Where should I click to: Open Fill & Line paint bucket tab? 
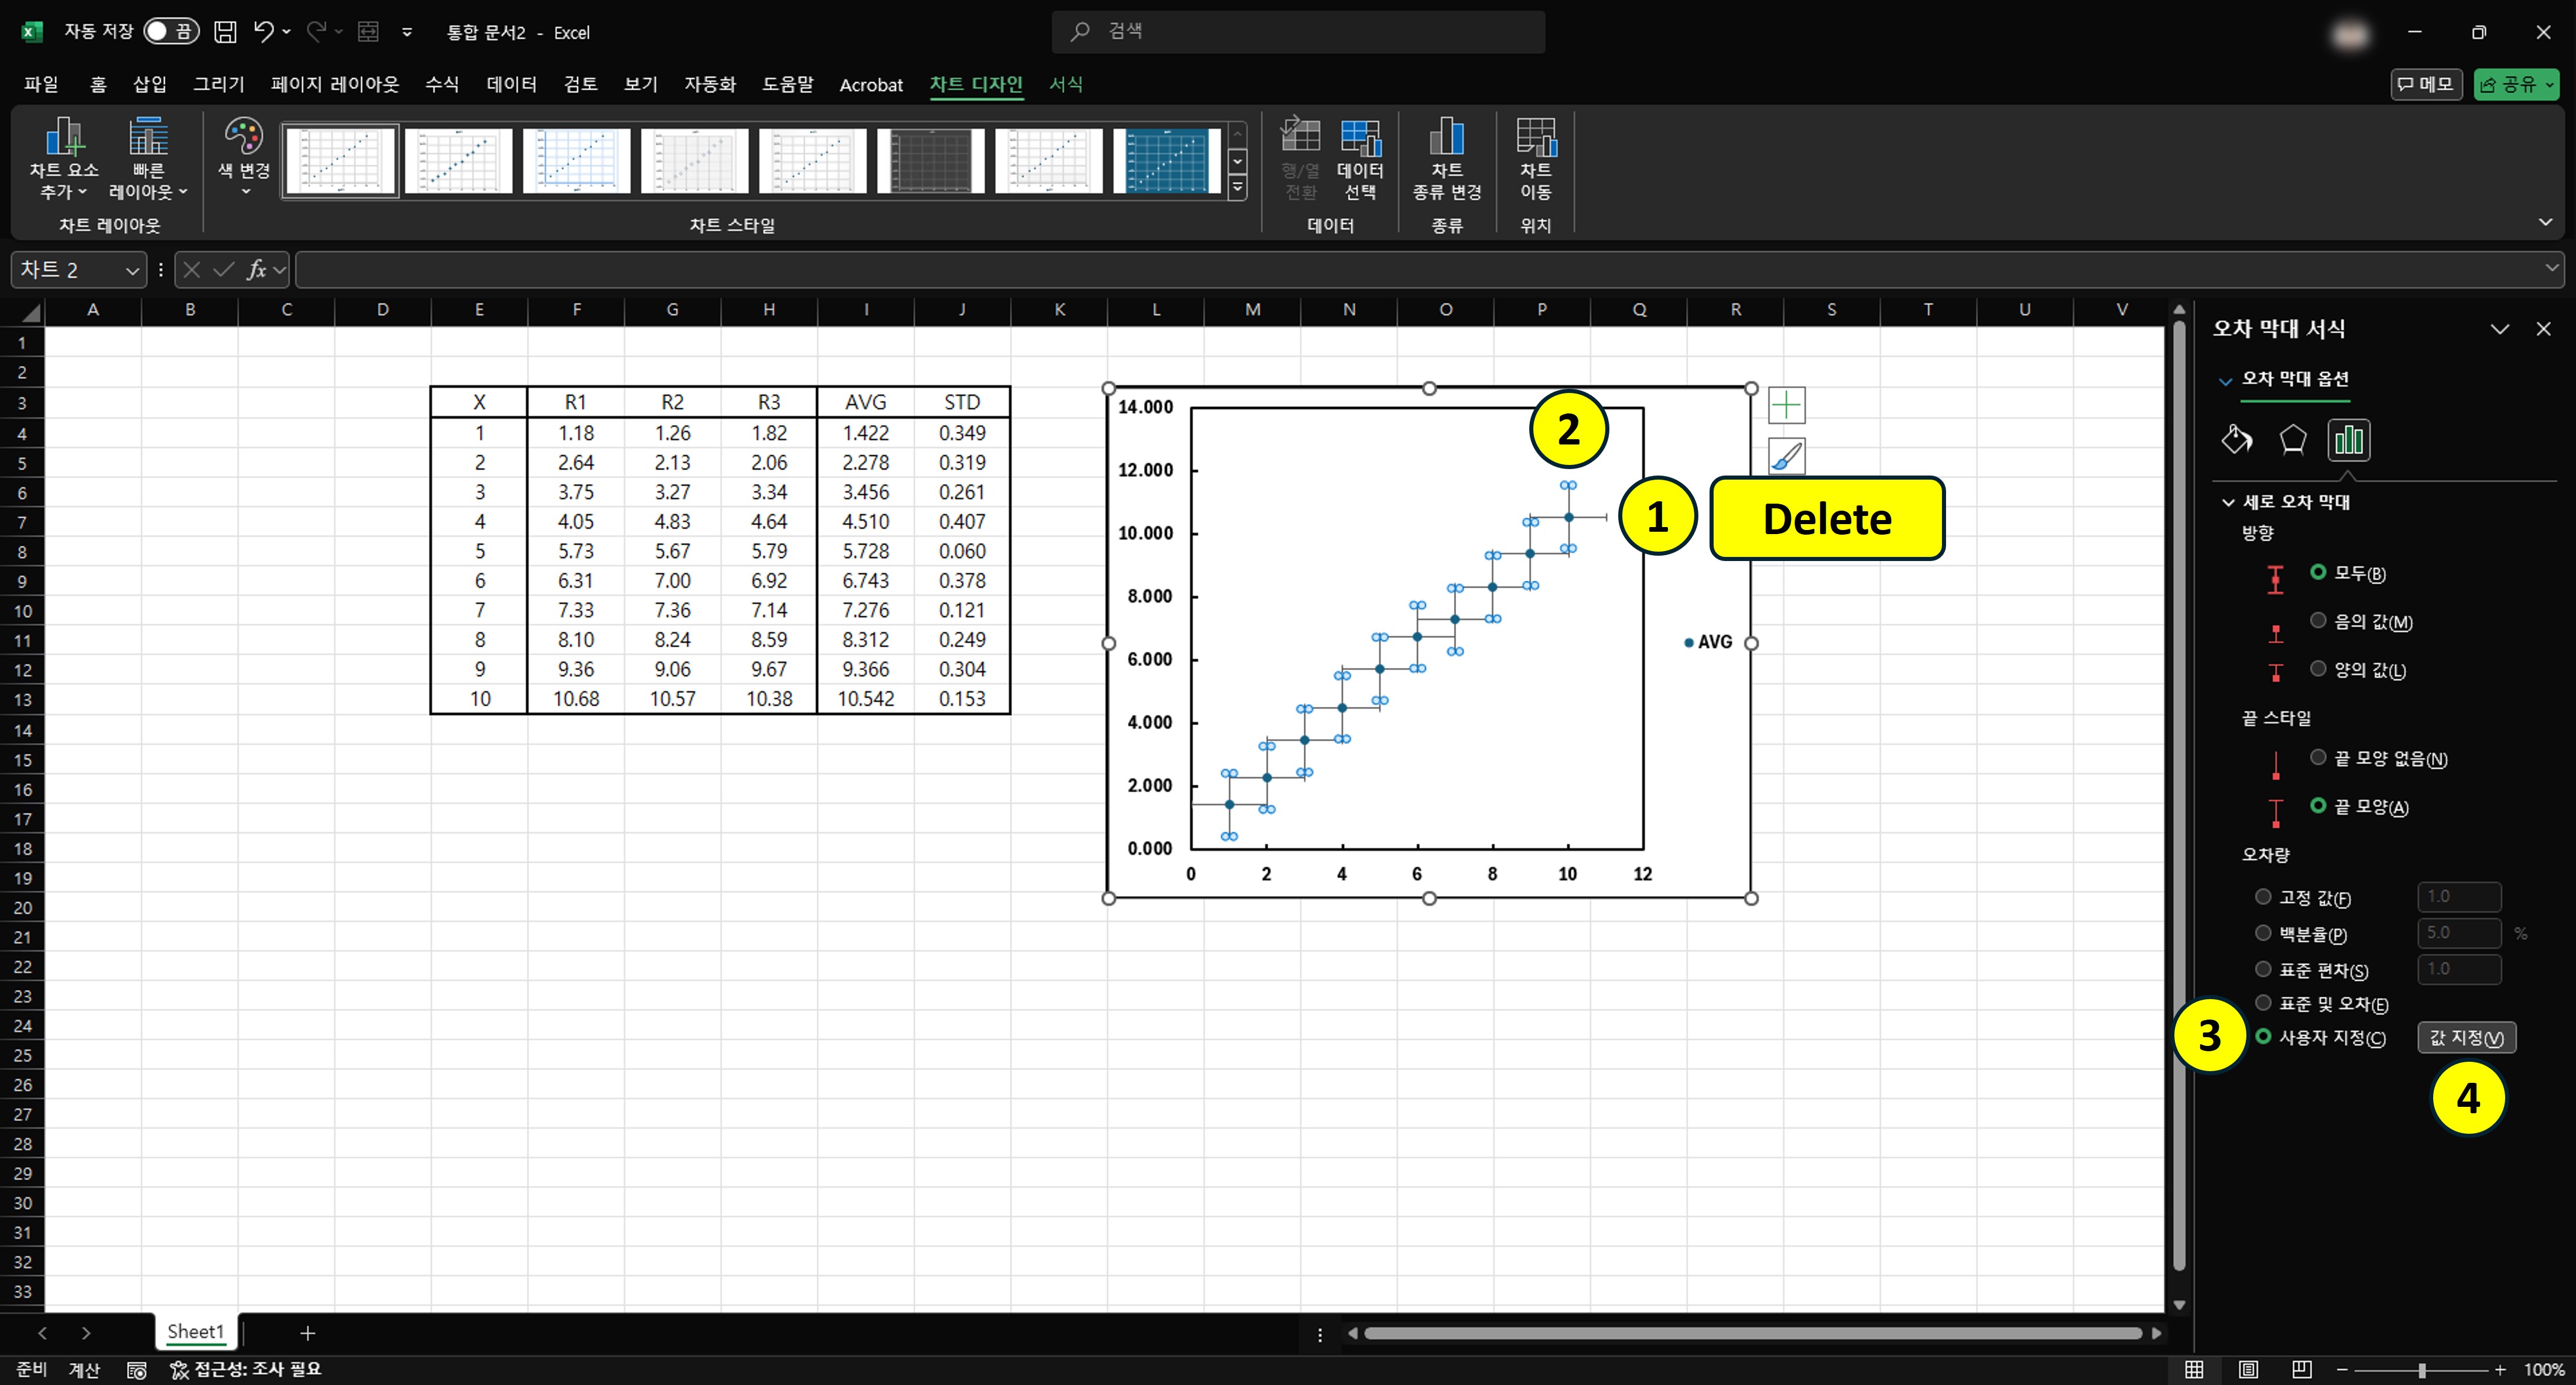coord(2237,440)
